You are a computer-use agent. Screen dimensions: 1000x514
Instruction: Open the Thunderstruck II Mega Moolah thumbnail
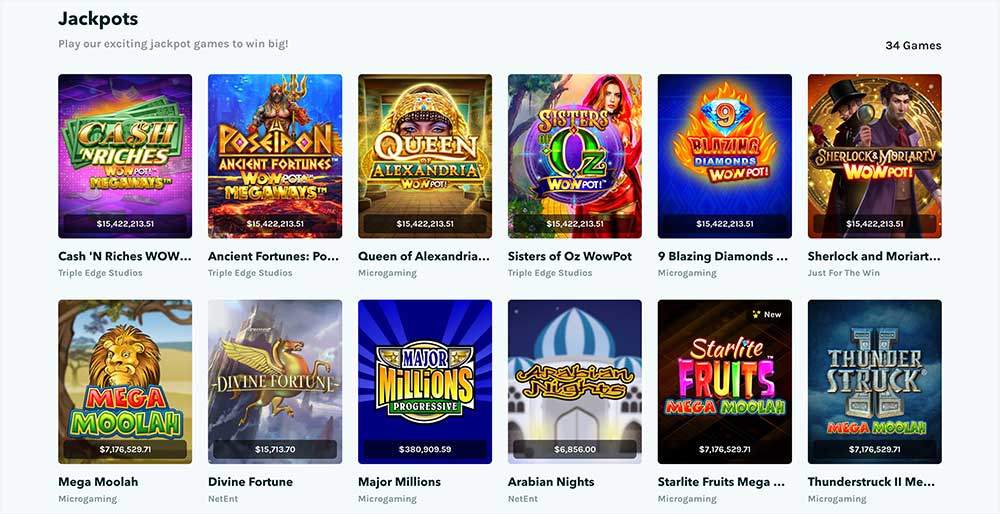pyautogui.click(x=874, y=381)
